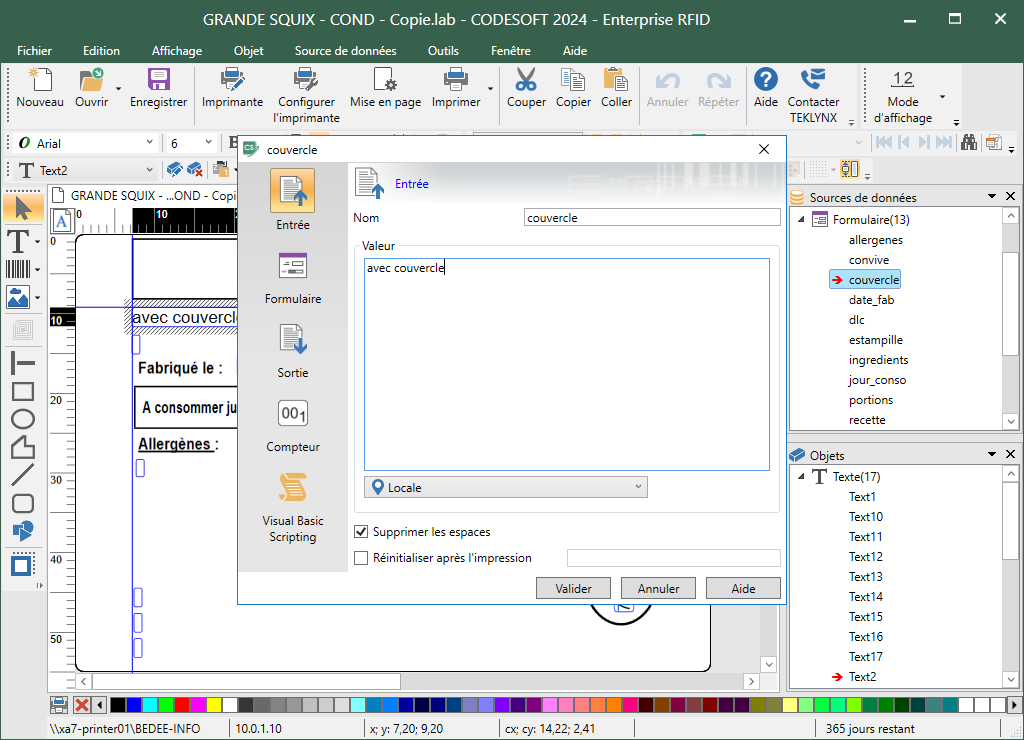
Task: Open the Source de données menu
Action: 346,51
